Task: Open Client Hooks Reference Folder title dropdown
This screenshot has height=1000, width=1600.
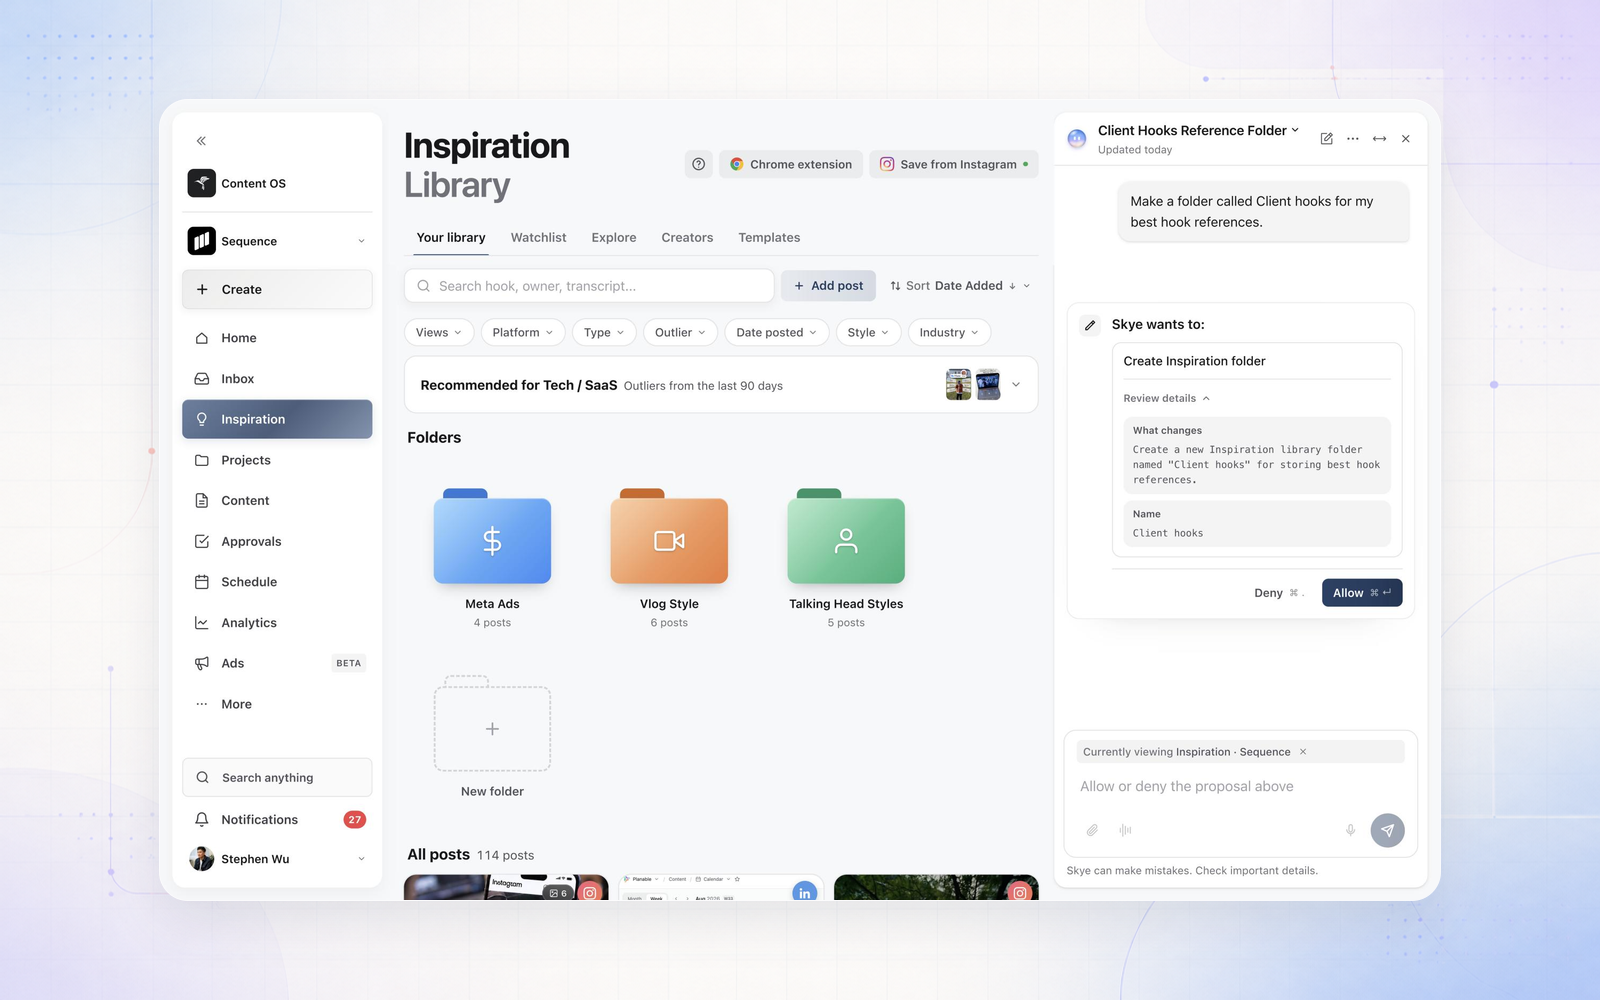Action: click(x=1199, y=130)
